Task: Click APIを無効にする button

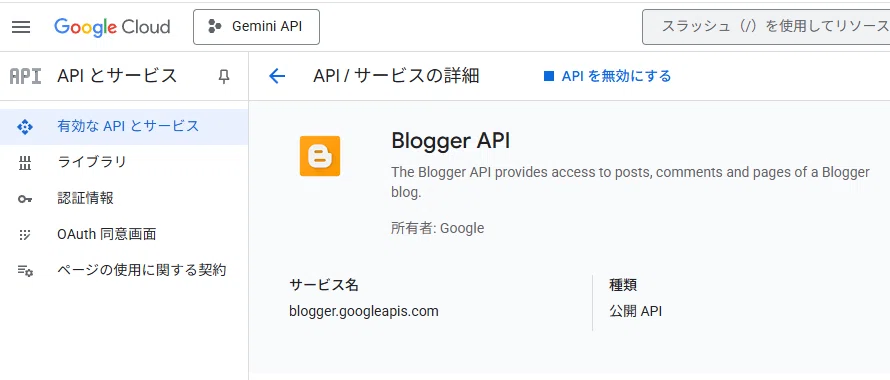Action: [x=607, y=76]
